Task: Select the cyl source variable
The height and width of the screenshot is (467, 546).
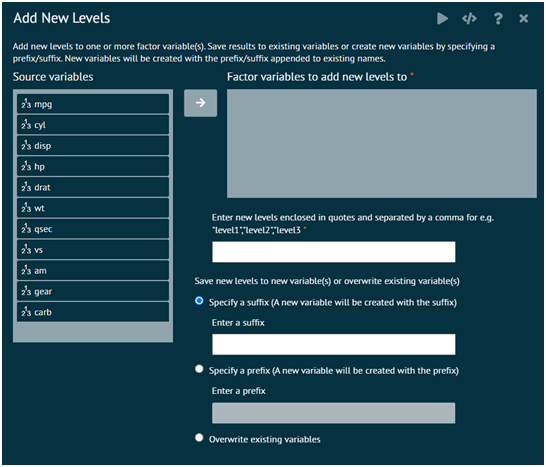Action: (93, 125)
